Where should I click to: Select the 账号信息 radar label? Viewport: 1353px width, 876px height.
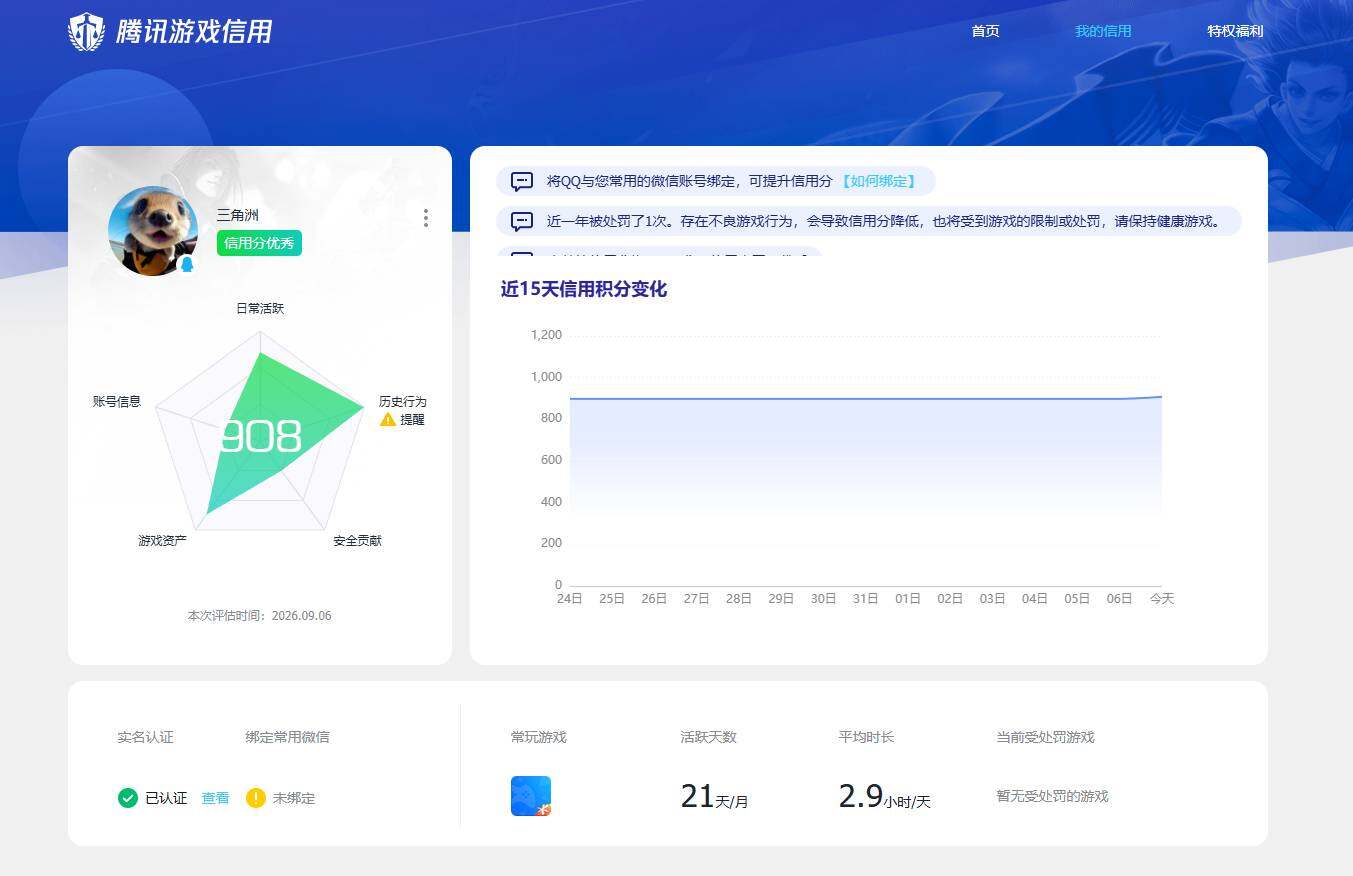point(117,401)
